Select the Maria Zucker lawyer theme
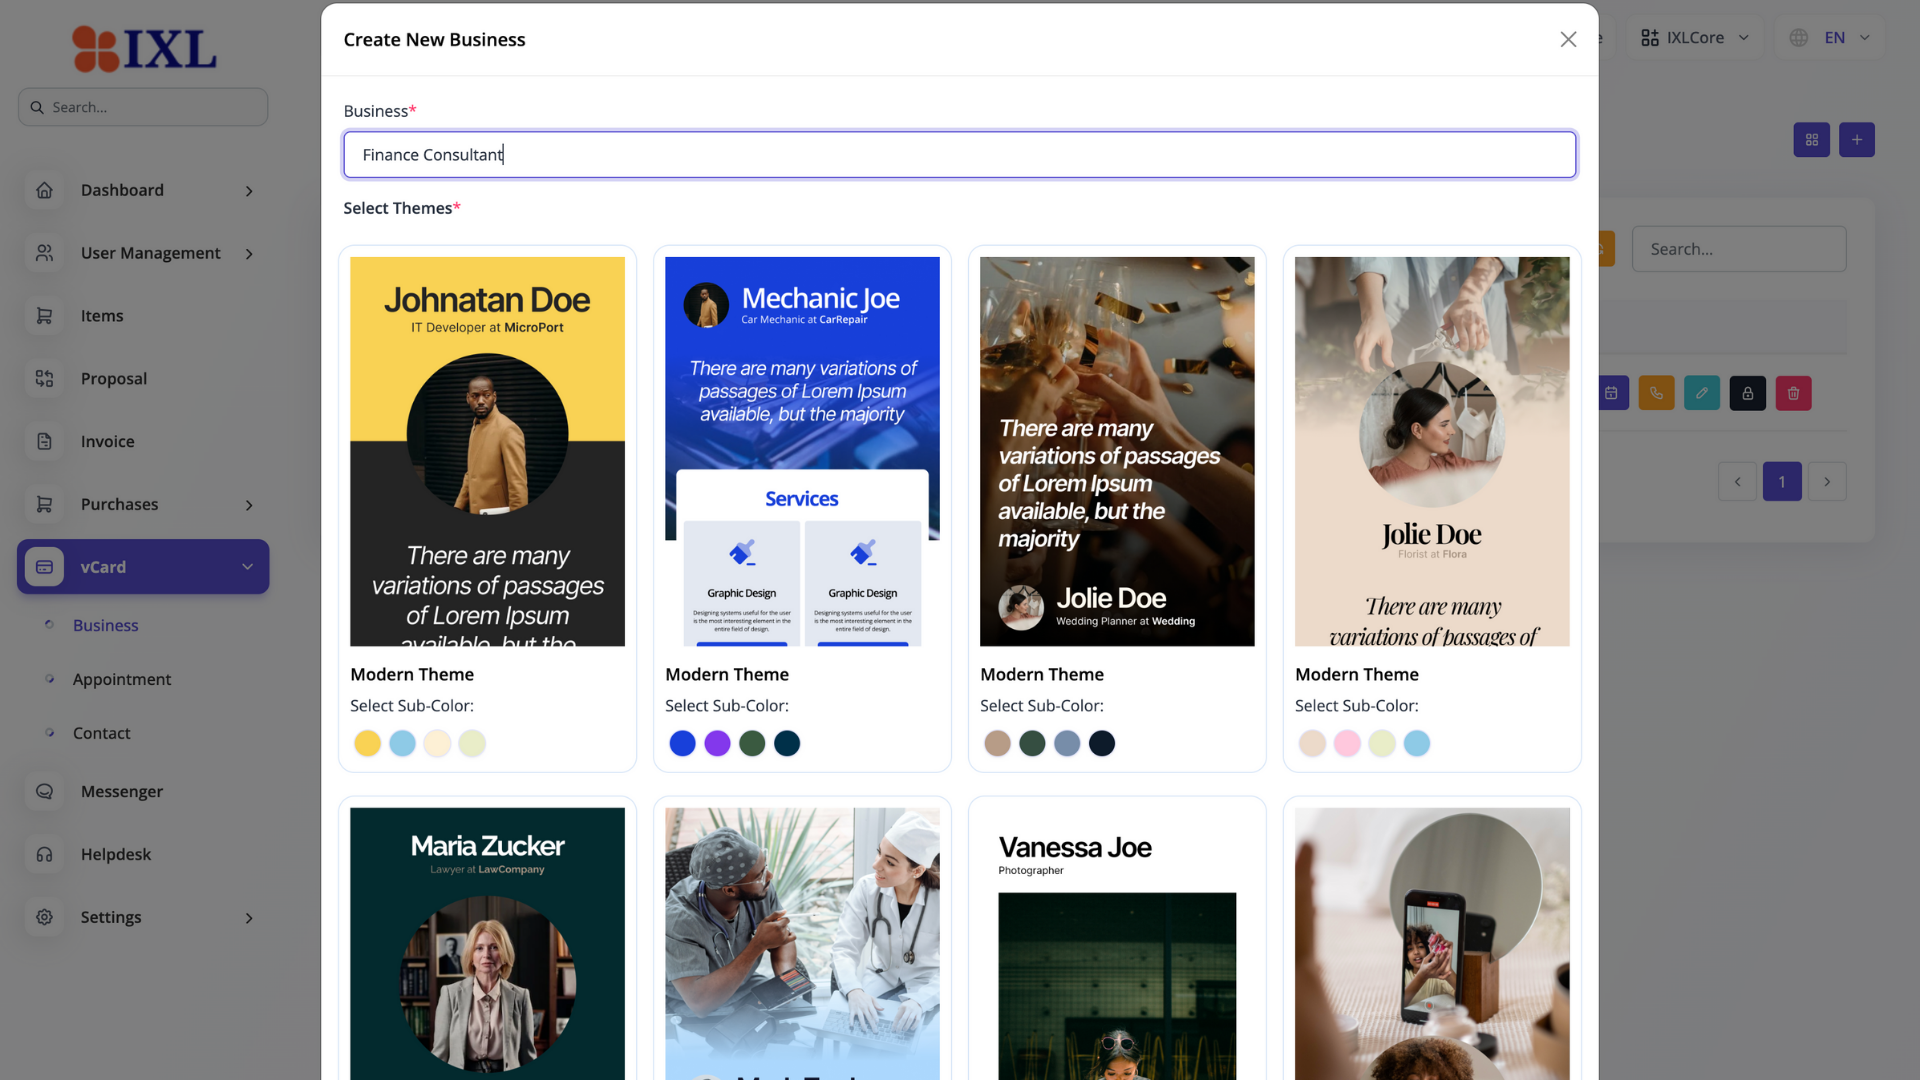 coord(487,943)
